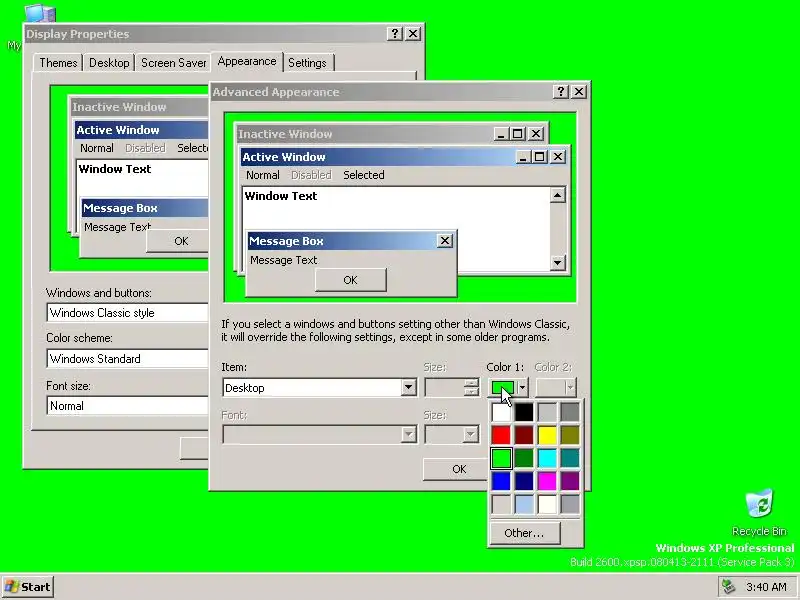
Task: Select the yellow color swatch
Action: (x=547, y=435)
